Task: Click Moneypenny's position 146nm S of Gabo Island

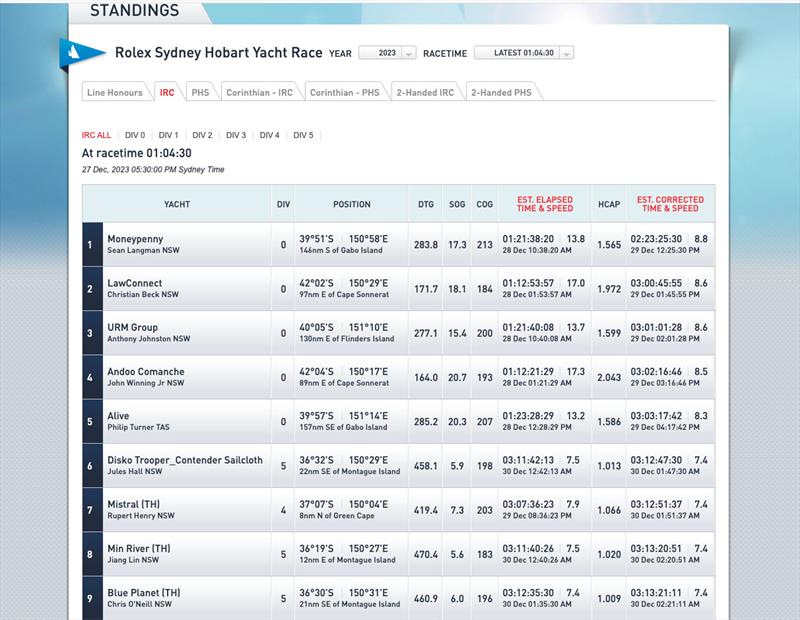Action: coord(341,251)
